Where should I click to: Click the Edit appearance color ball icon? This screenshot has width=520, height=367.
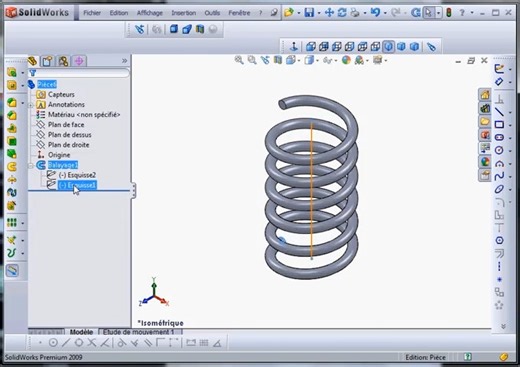coord(346,60)
